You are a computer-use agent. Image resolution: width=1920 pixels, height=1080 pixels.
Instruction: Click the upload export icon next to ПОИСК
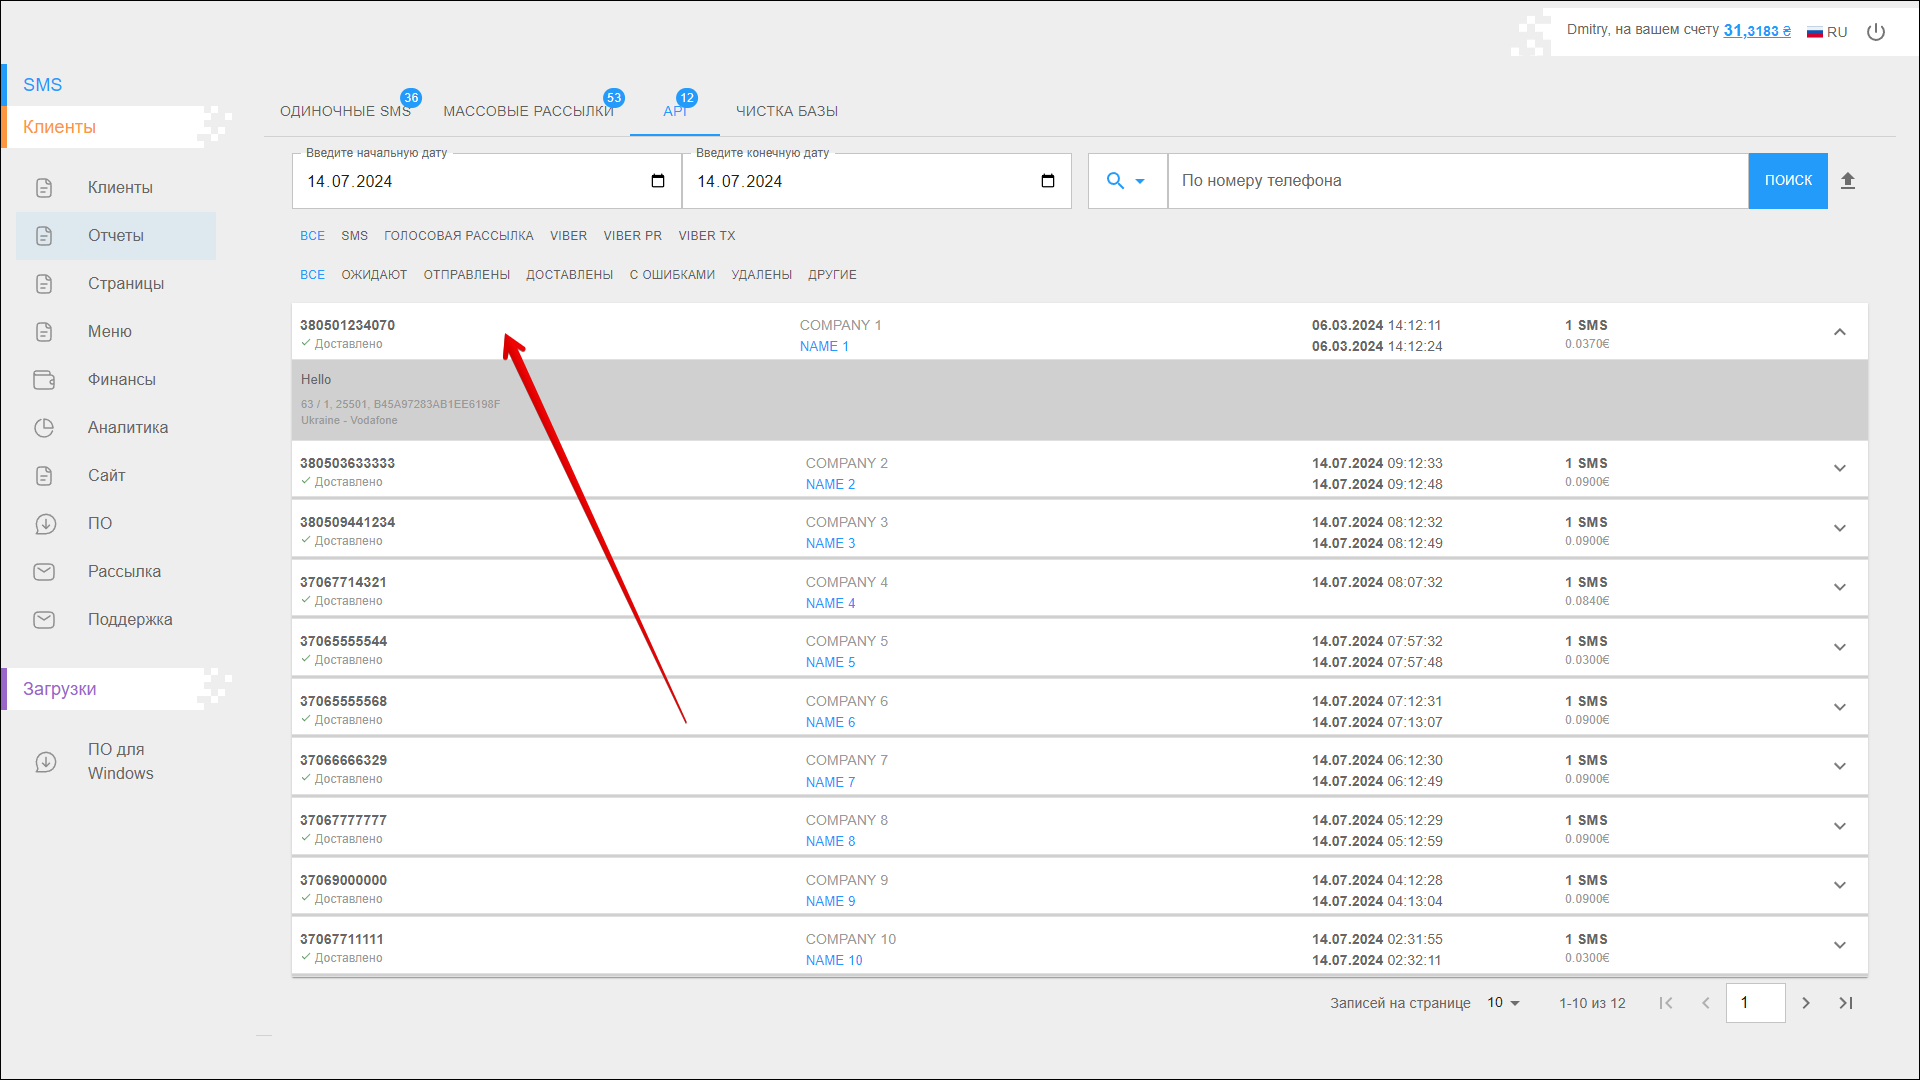click(x=1848, y=181)
